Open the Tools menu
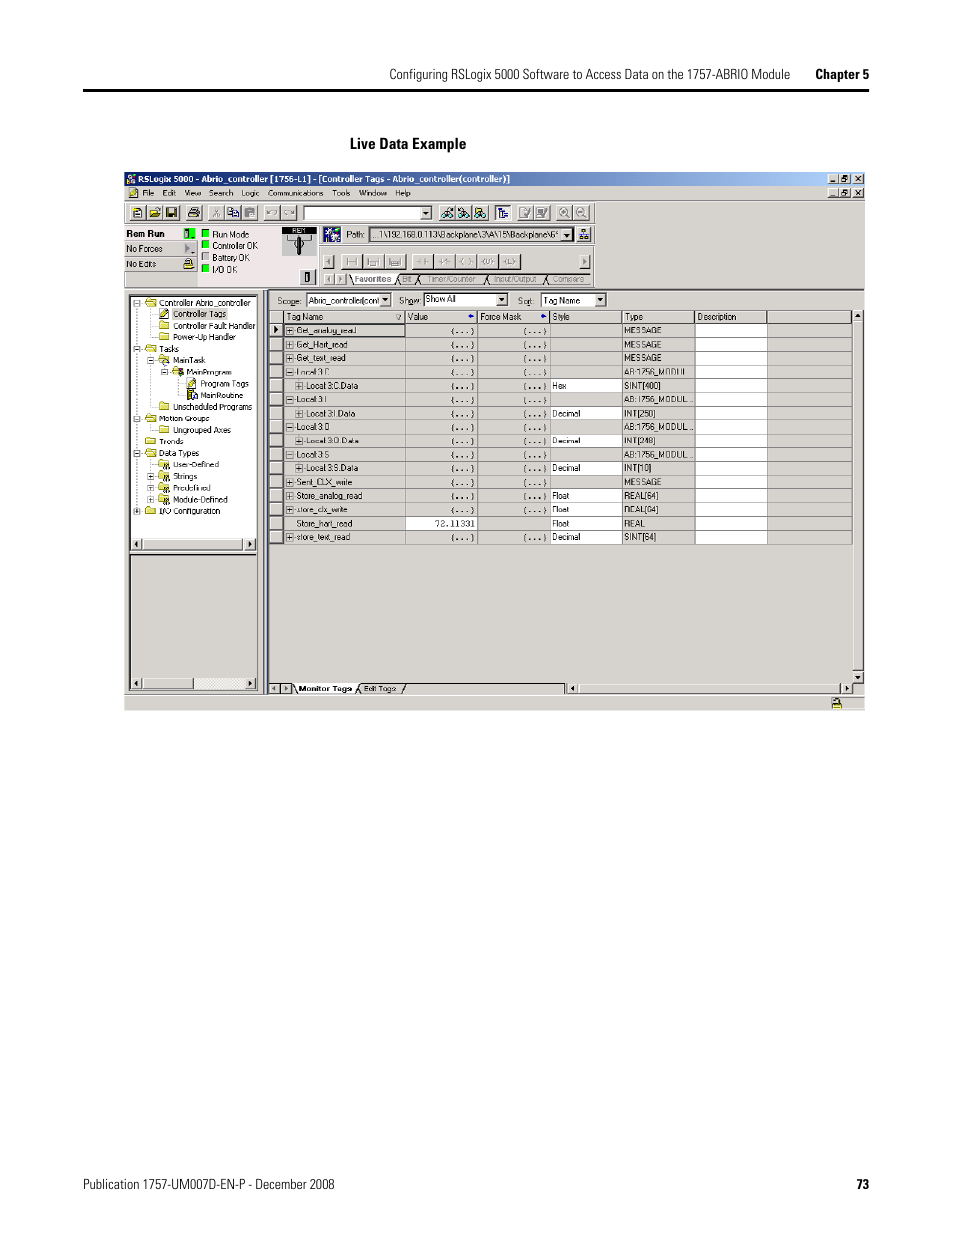Viewport: 954px width, 1235px height. [341, 193]
